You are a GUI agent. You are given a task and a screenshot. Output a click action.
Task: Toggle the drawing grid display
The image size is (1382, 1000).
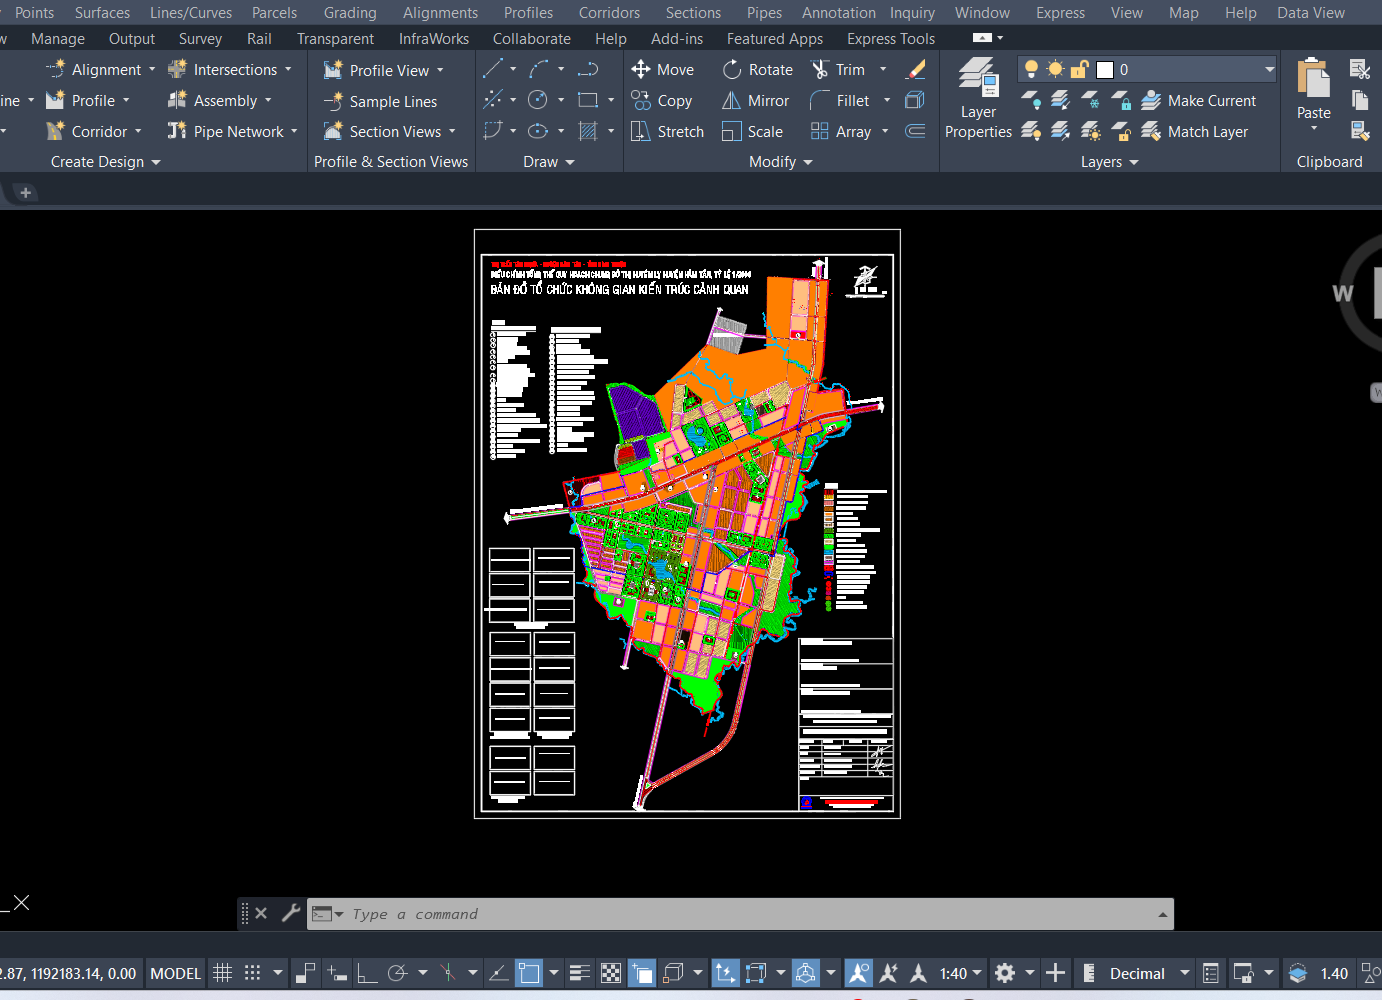click(x=223, y=973)
